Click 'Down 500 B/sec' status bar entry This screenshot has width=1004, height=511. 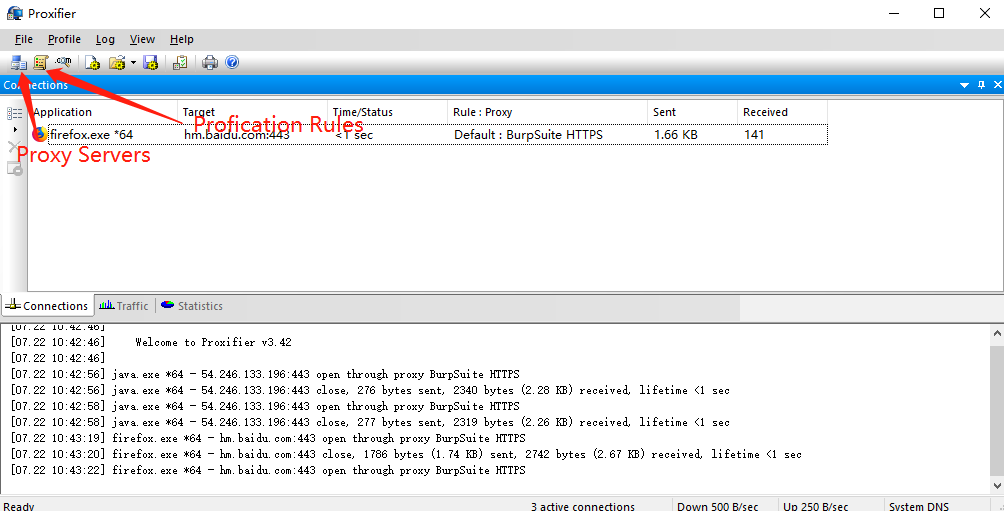click(x=718, y=506)
